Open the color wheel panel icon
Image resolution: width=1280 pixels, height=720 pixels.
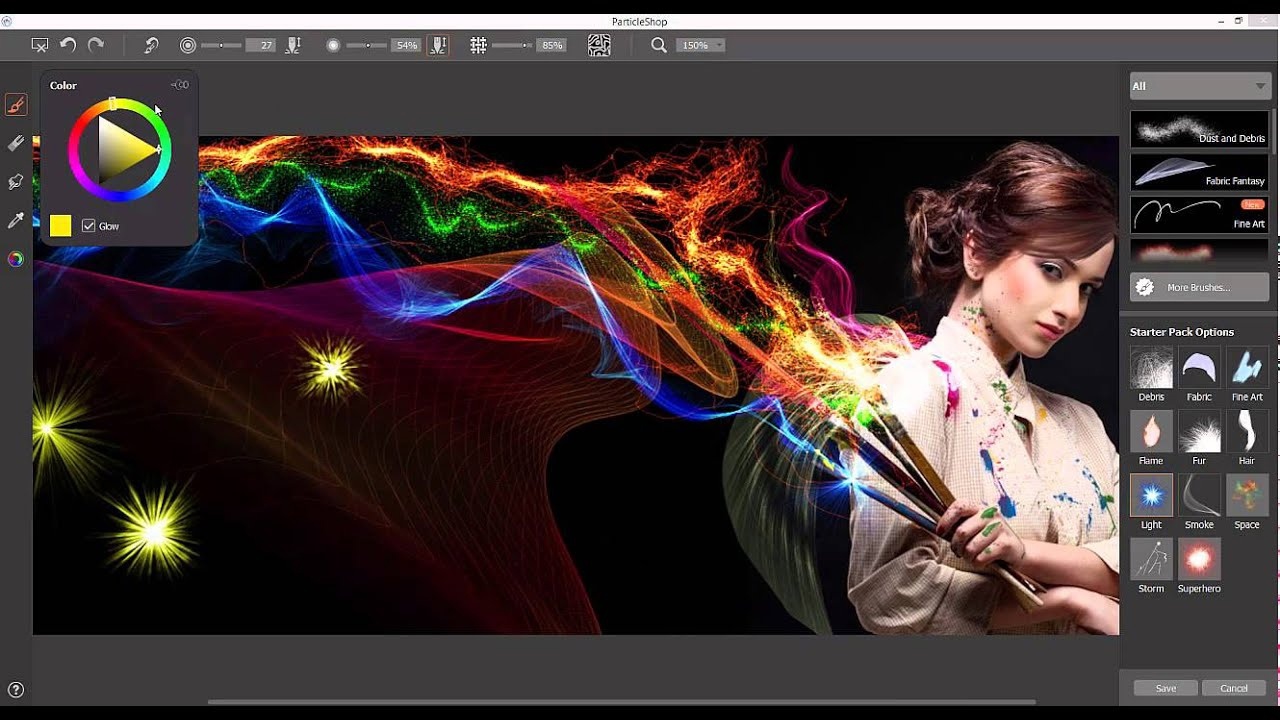(16, 259)
